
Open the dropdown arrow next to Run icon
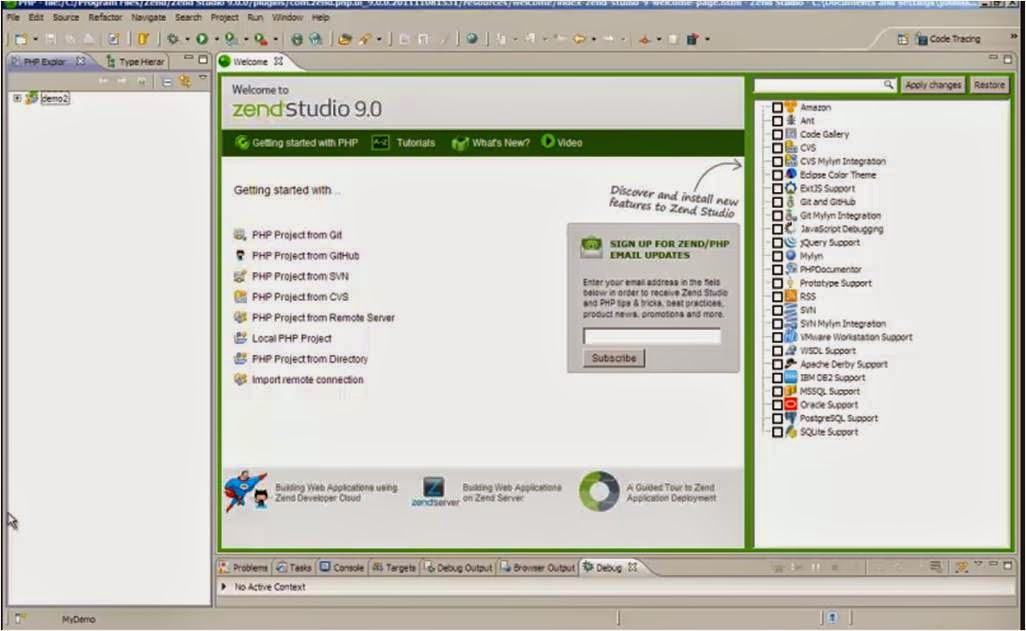pos(216,40)
